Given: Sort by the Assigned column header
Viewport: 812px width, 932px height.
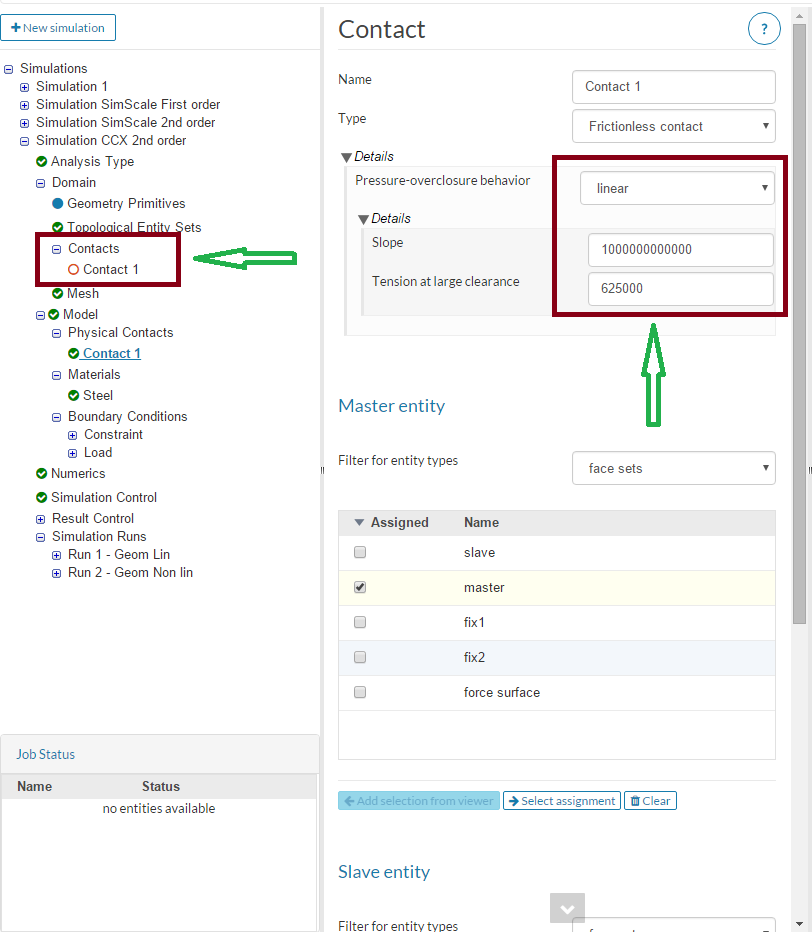Looking at the screenshot, I should coord(399,522).
